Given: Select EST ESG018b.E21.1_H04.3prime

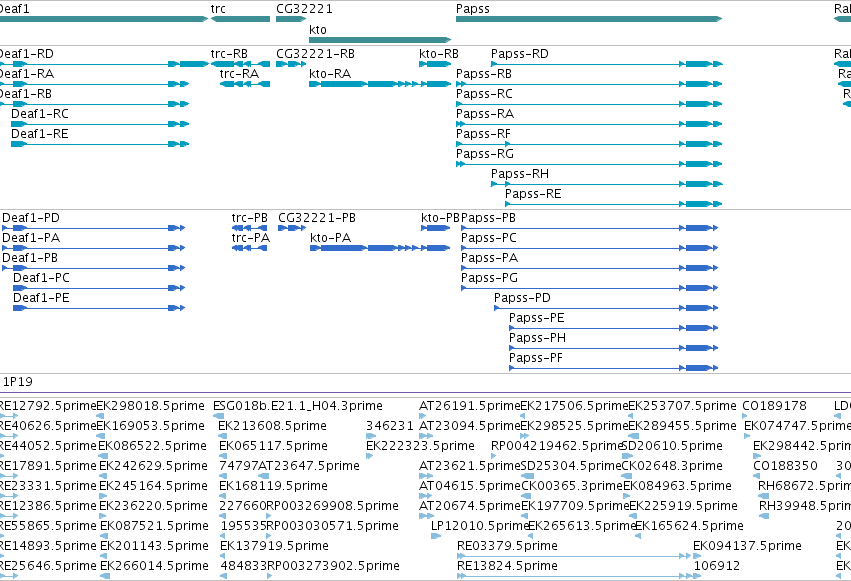Looking at the screenshot, I should coord(219,416).
